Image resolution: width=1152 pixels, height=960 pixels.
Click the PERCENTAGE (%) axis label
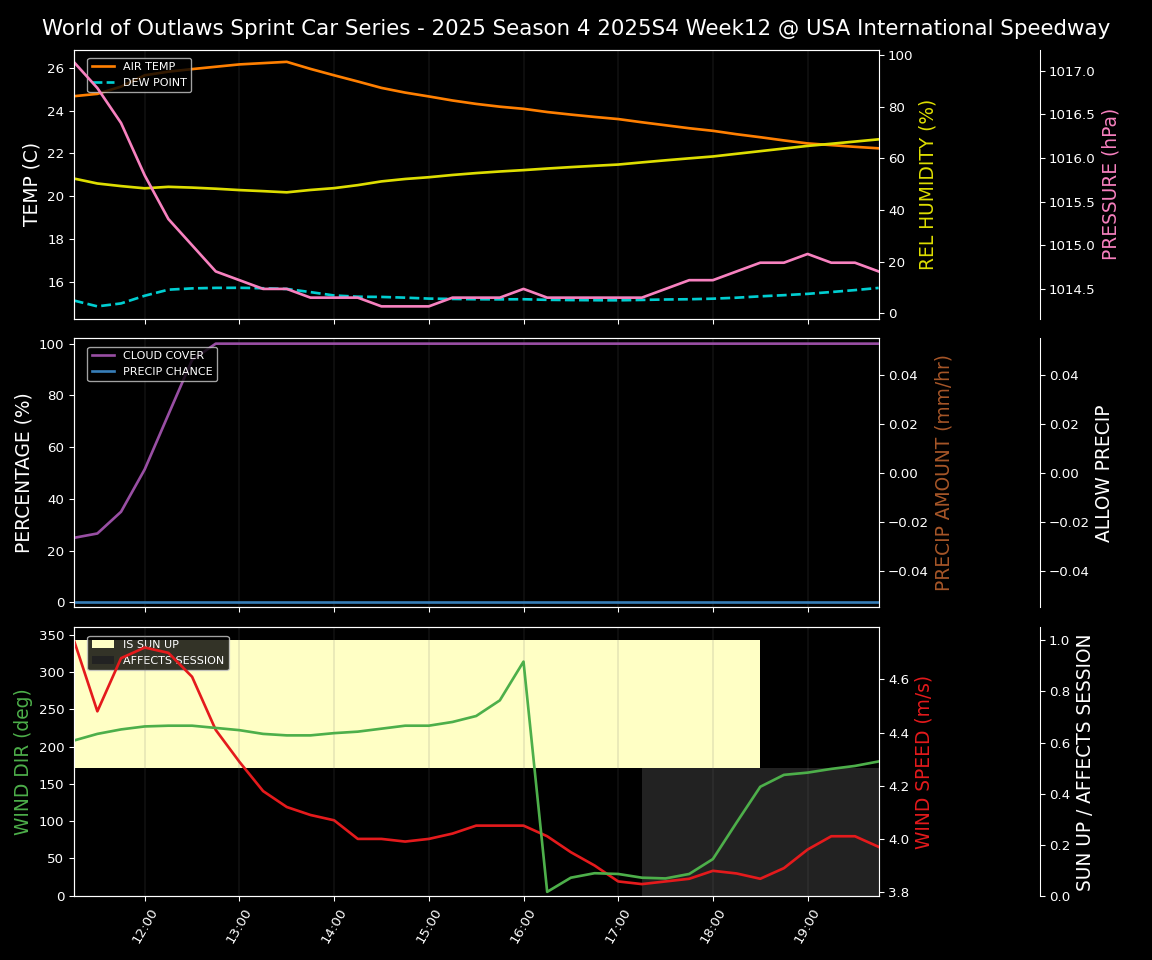(x=24, y=472)
